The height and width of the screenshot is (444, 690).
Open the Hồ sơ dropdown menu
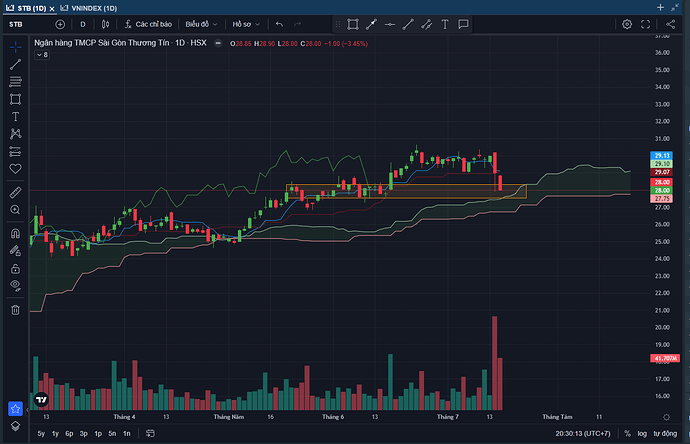(245, 24)
